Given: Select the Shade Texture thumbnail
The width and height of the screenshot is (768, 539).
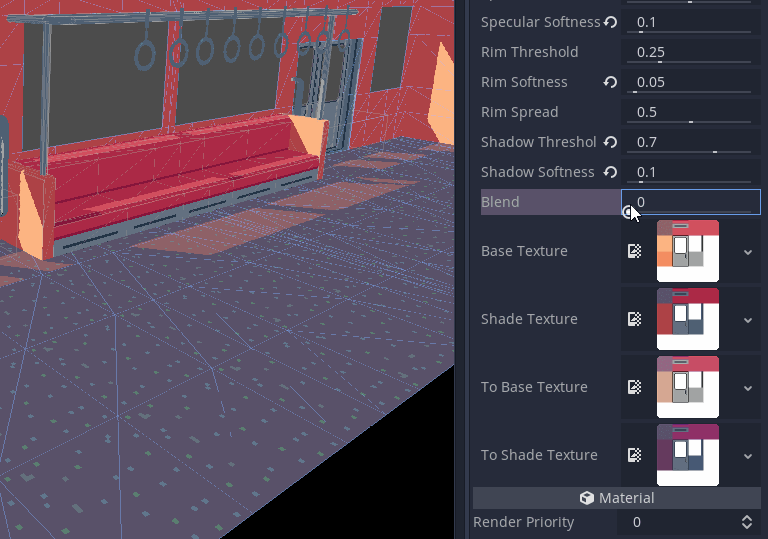Looking at the screenshot, I should (688, 319).
